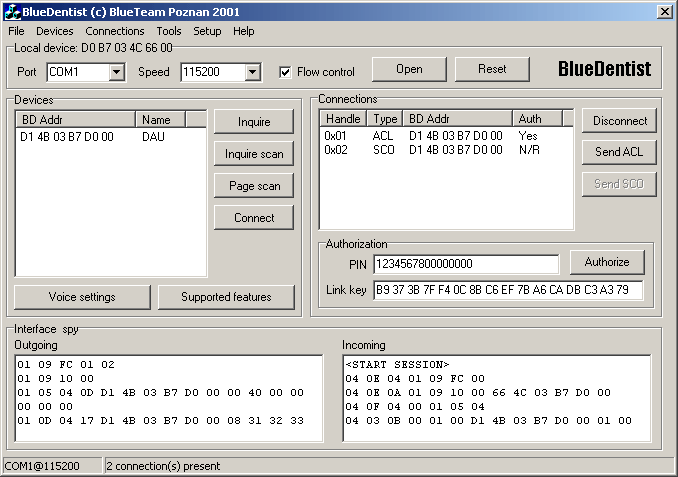
Task: Click incoming line 04 0E 04 01 09 FC 00
Action: 415,378
